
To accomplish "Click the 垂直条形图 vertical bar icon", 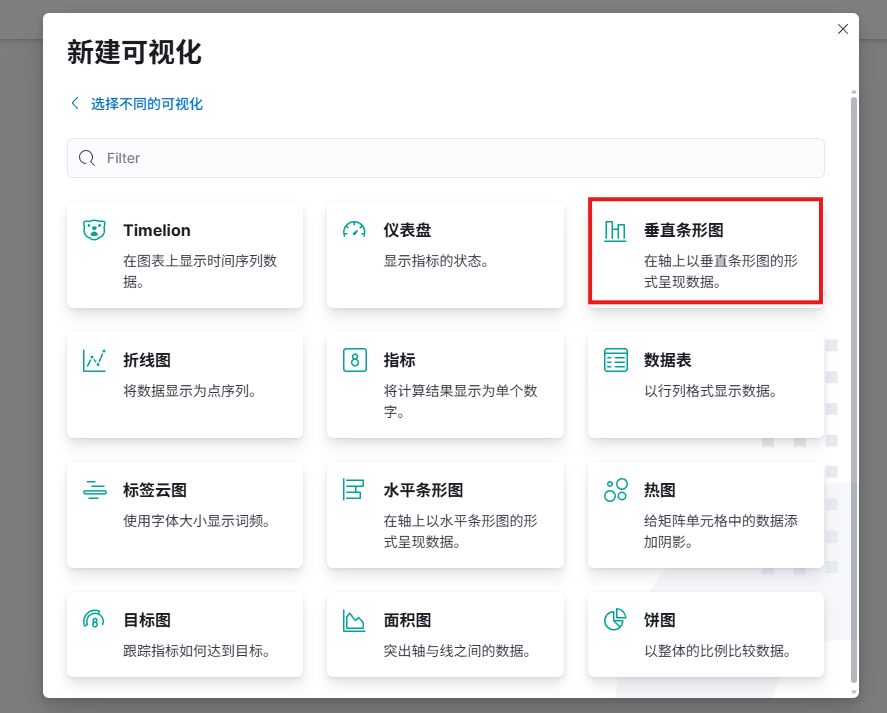I will [615, 231].
